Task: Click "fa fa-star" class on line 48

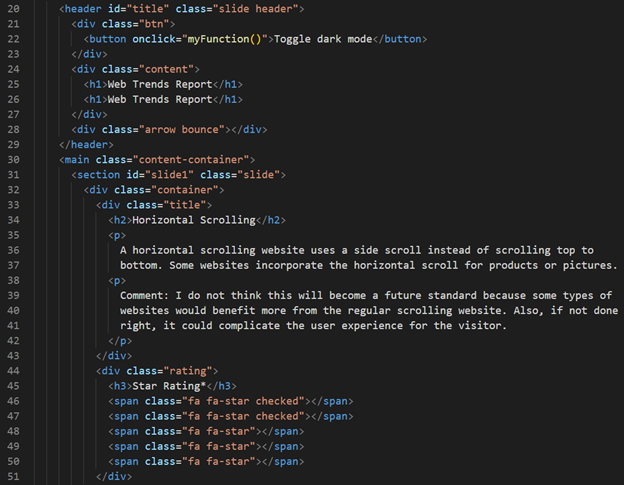Action: point(218,431)
